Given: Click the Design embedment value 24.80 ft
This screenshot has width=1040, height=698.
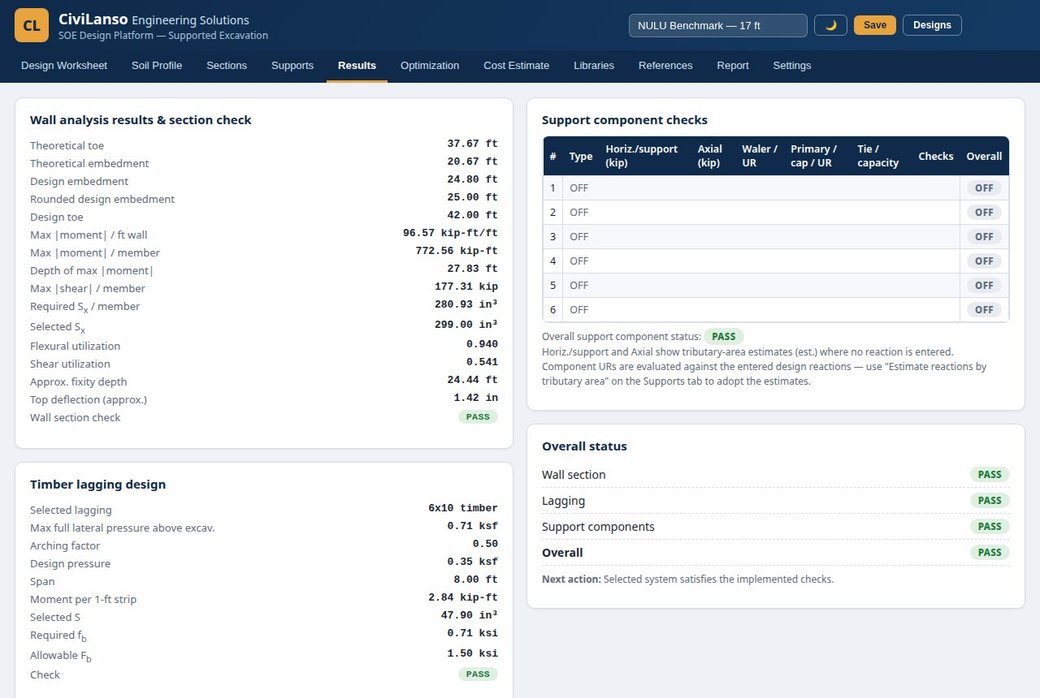Looking at the screenshot, I should click(x=472, y=179).
